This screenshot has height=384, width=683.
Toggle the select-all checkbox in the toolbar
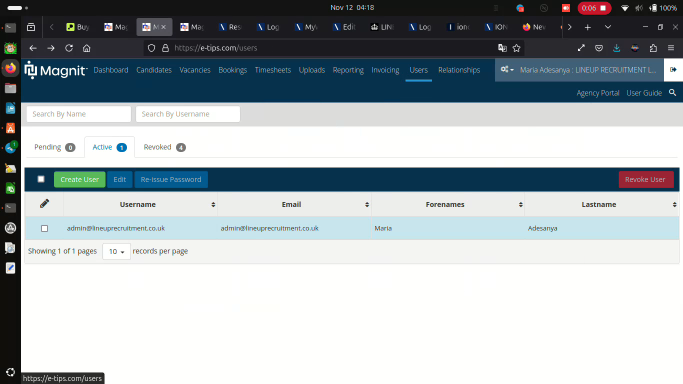pos(41,179)
